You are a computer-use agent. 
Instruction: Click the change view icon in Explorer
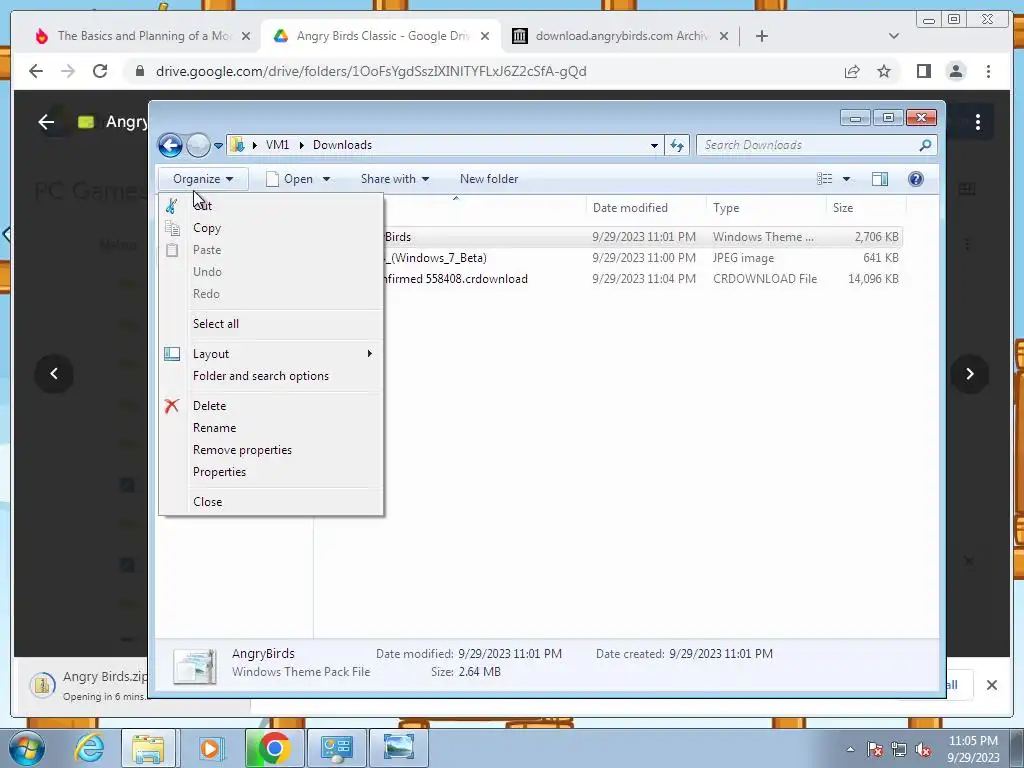pyautogui.click(x=825, y=179)
